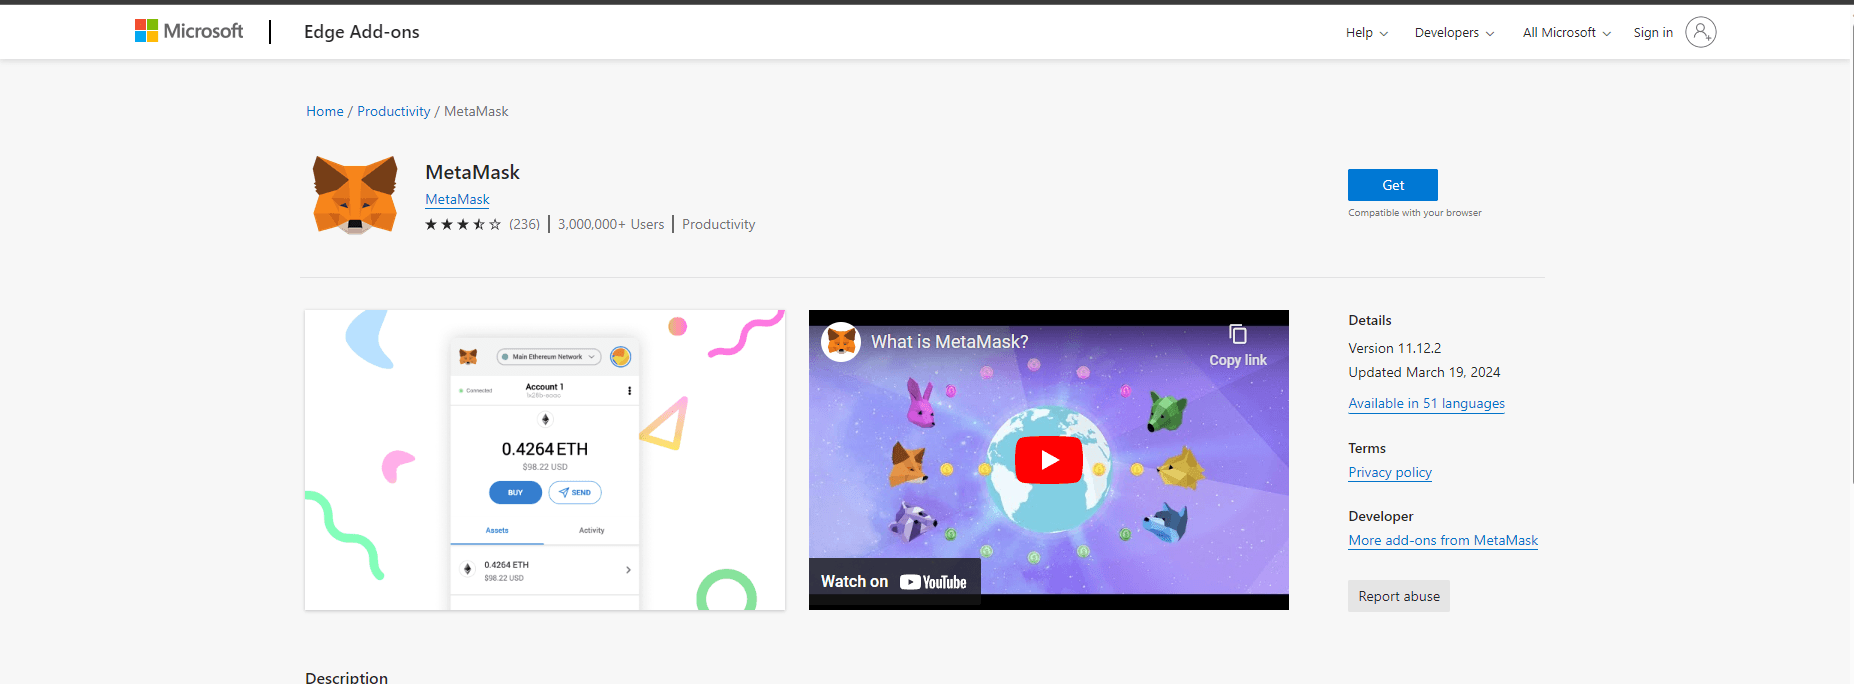
Task: Click the Get button
Action: (1392, 185)
